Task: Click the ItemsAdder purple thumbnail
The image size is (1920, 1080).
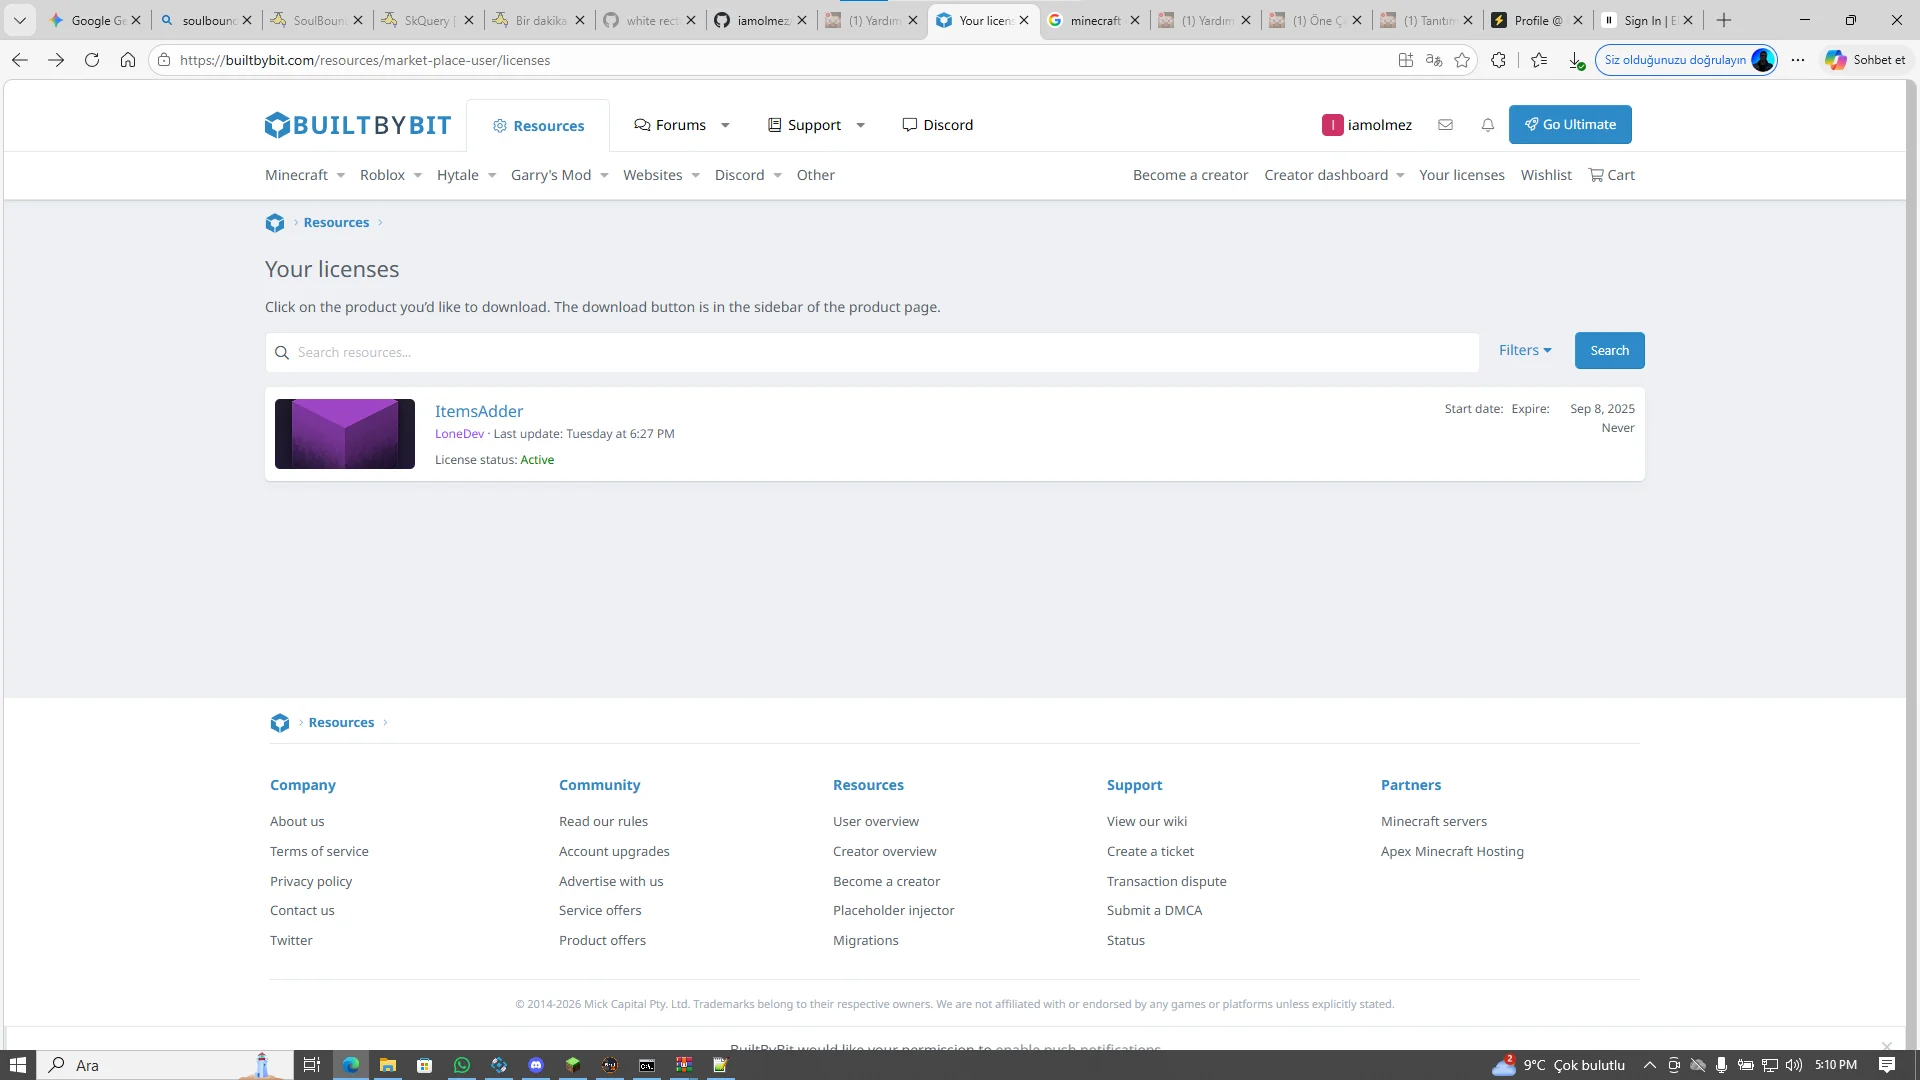Action: 345,434
